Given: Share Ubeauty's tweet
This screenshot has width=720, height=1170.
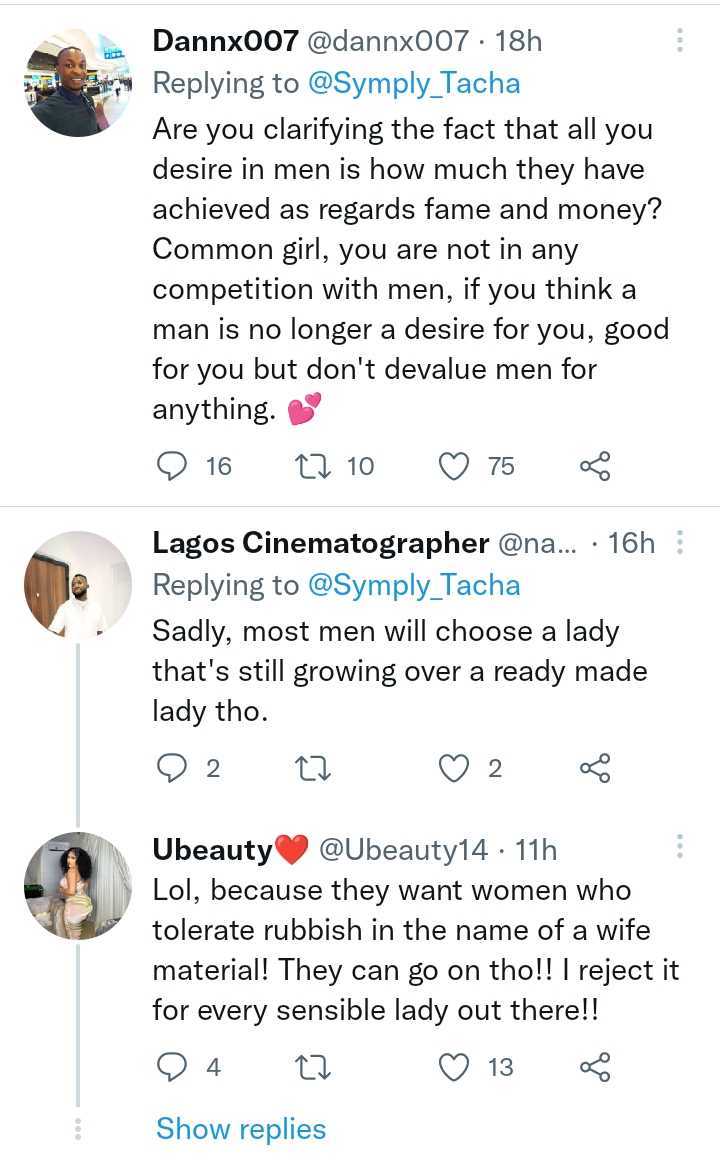Looking at the screenshot, I should pyautogui.click(x=595, y=1068).
